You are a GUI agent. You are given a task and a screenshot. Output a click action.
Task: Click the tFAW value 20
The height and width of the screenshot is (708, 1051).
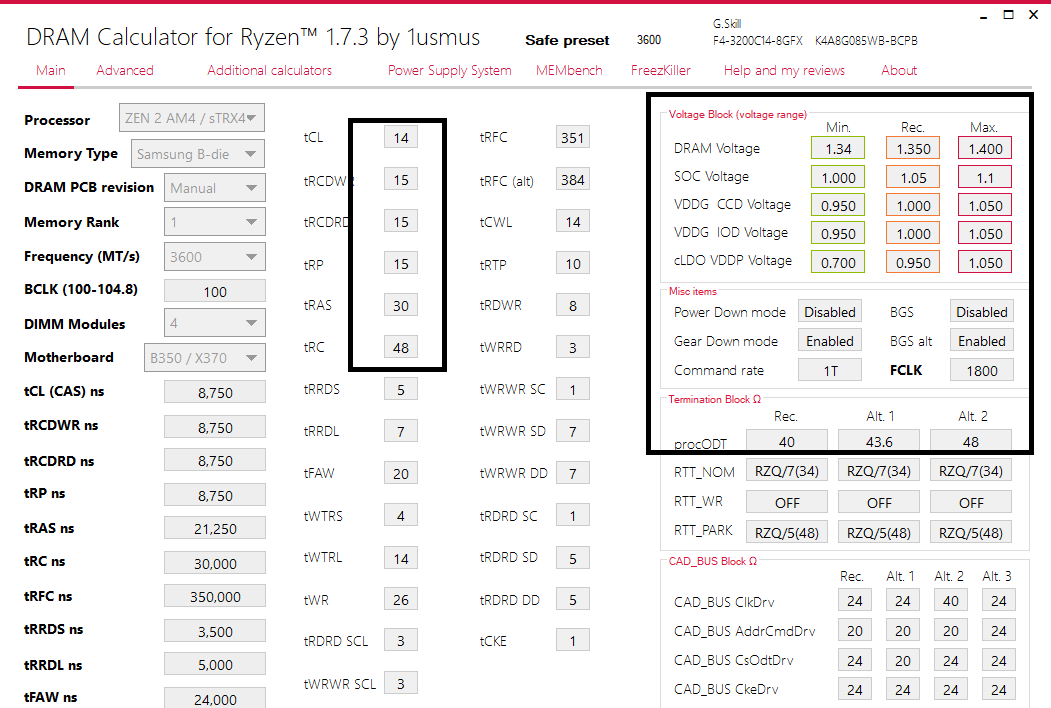pos(401,473)
